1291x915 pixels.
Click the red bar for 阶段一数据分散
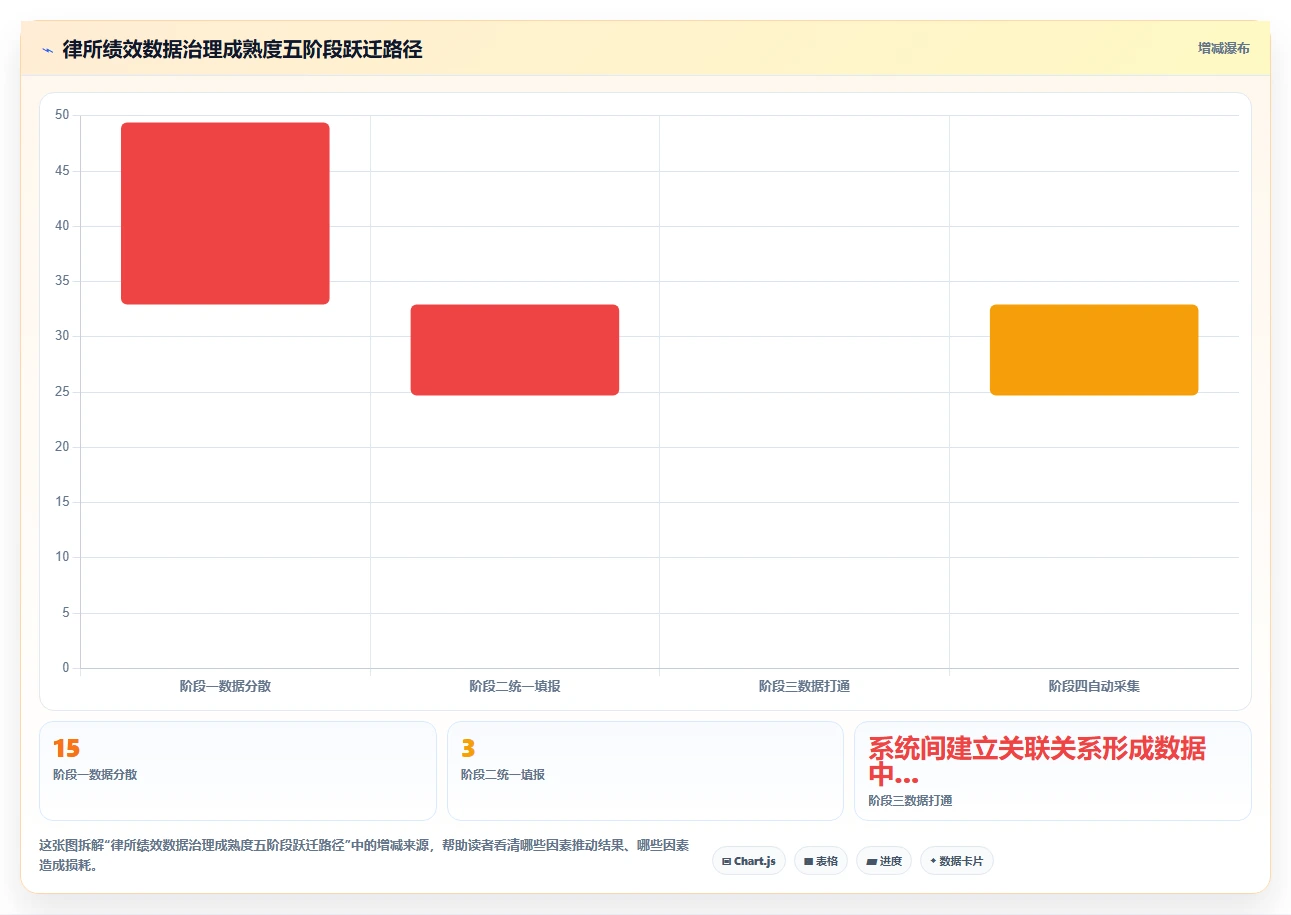click(x=225, y=213)
